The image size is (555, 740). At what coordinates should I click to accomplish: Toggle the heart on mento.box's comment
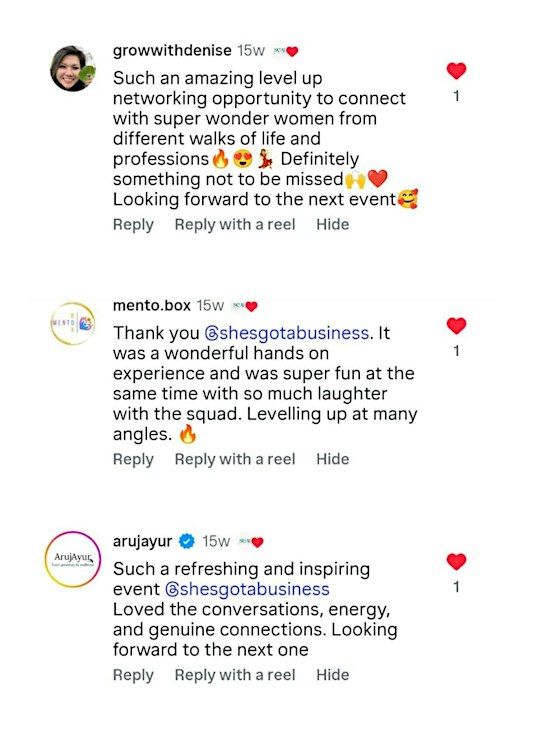456,326
